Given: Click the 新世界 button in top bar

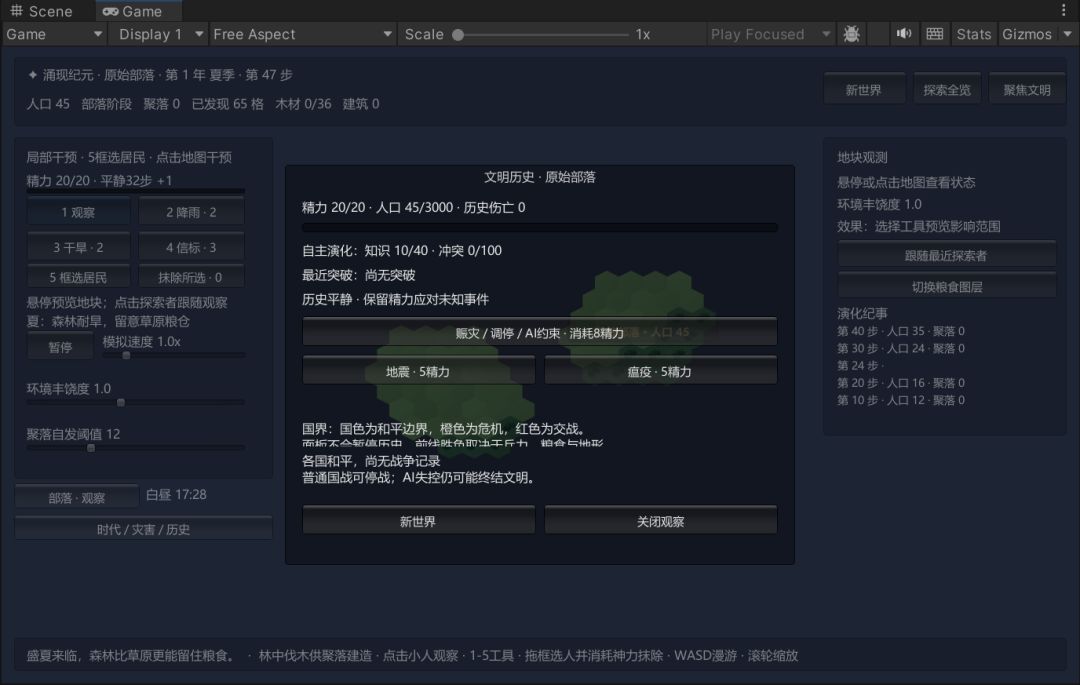Looking at the screenshot, I should (x=864, y=90).
